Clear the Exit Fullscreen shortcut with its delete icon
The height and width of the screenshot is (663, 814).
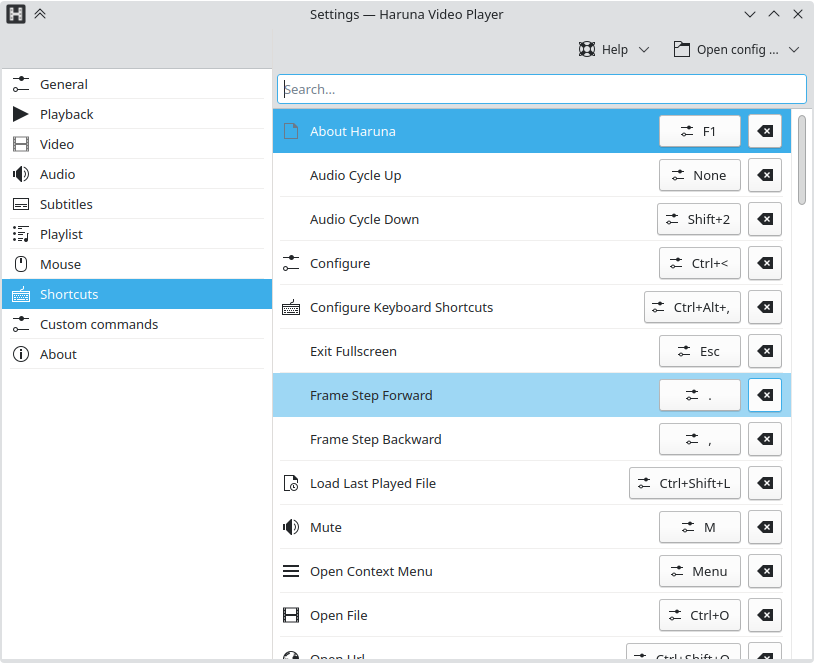point(765,351)
